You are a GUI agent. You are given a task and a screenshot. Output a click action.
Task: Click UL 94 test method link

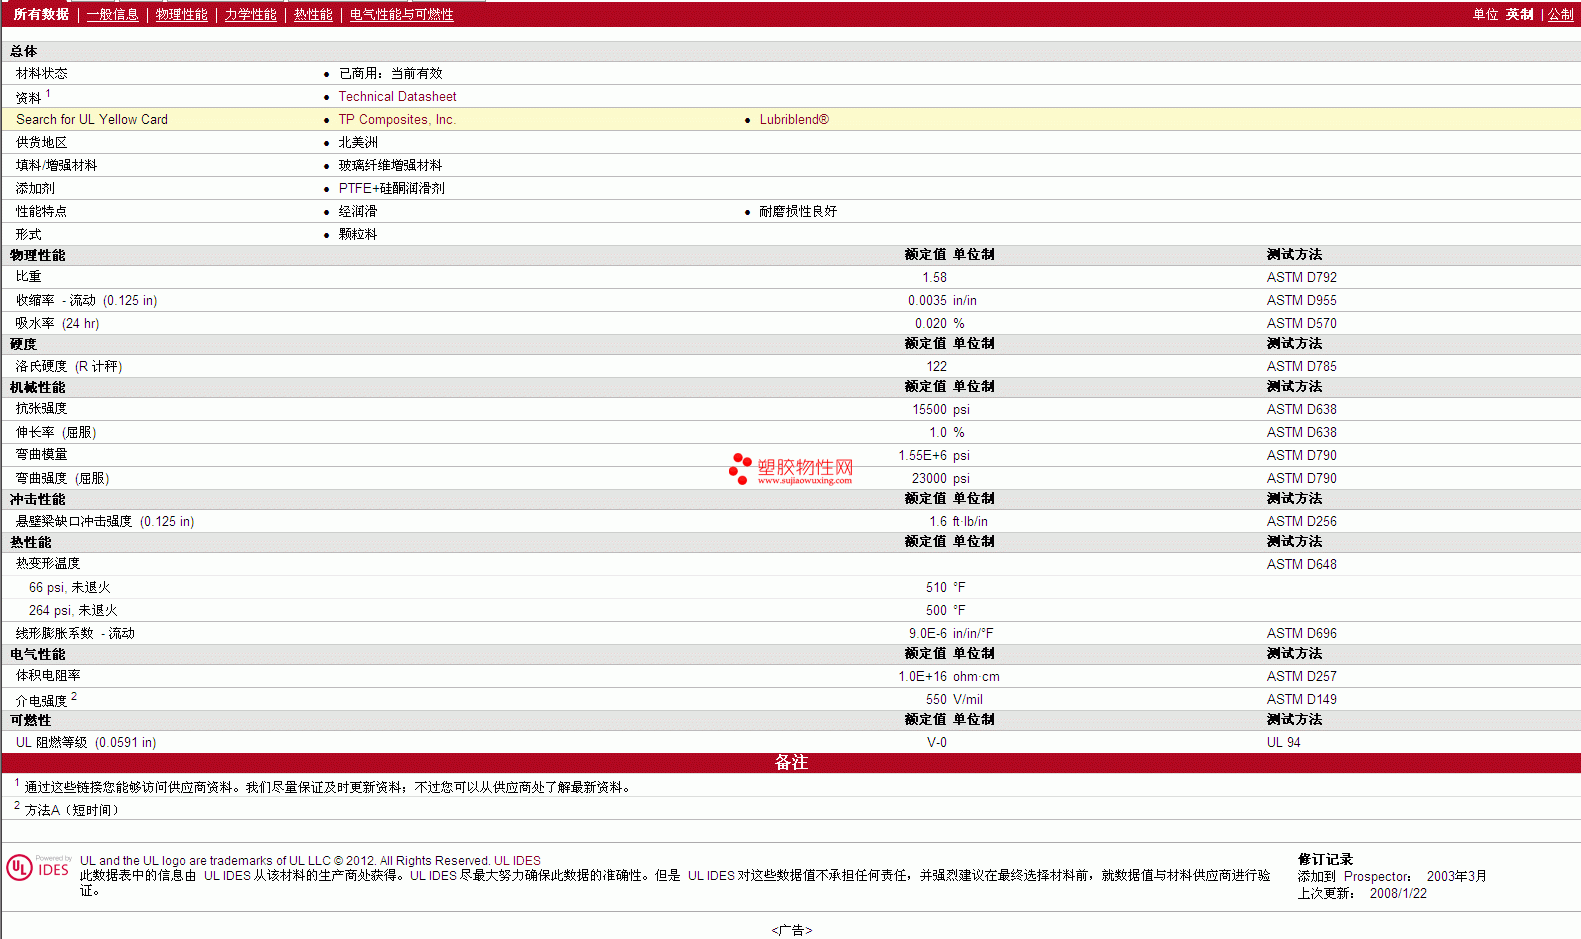(1284, 743)
